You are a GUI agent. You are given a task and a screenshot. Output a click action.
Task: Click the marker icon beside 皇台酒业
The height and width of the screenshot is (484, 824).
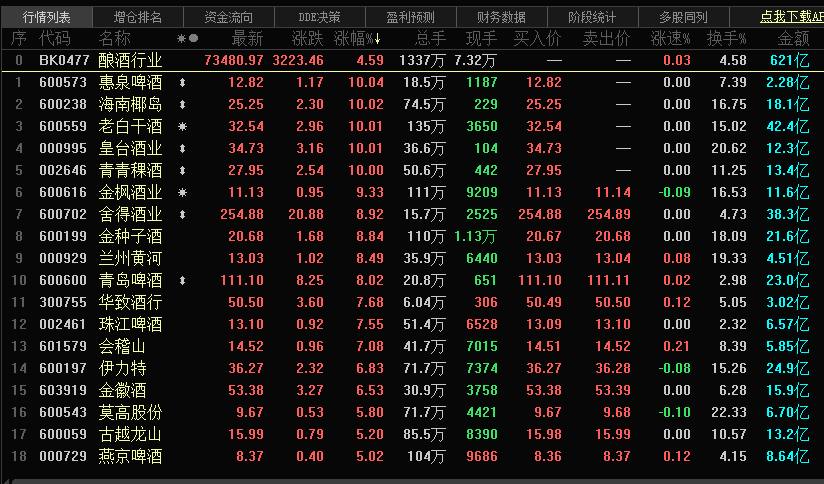point(182,149)
